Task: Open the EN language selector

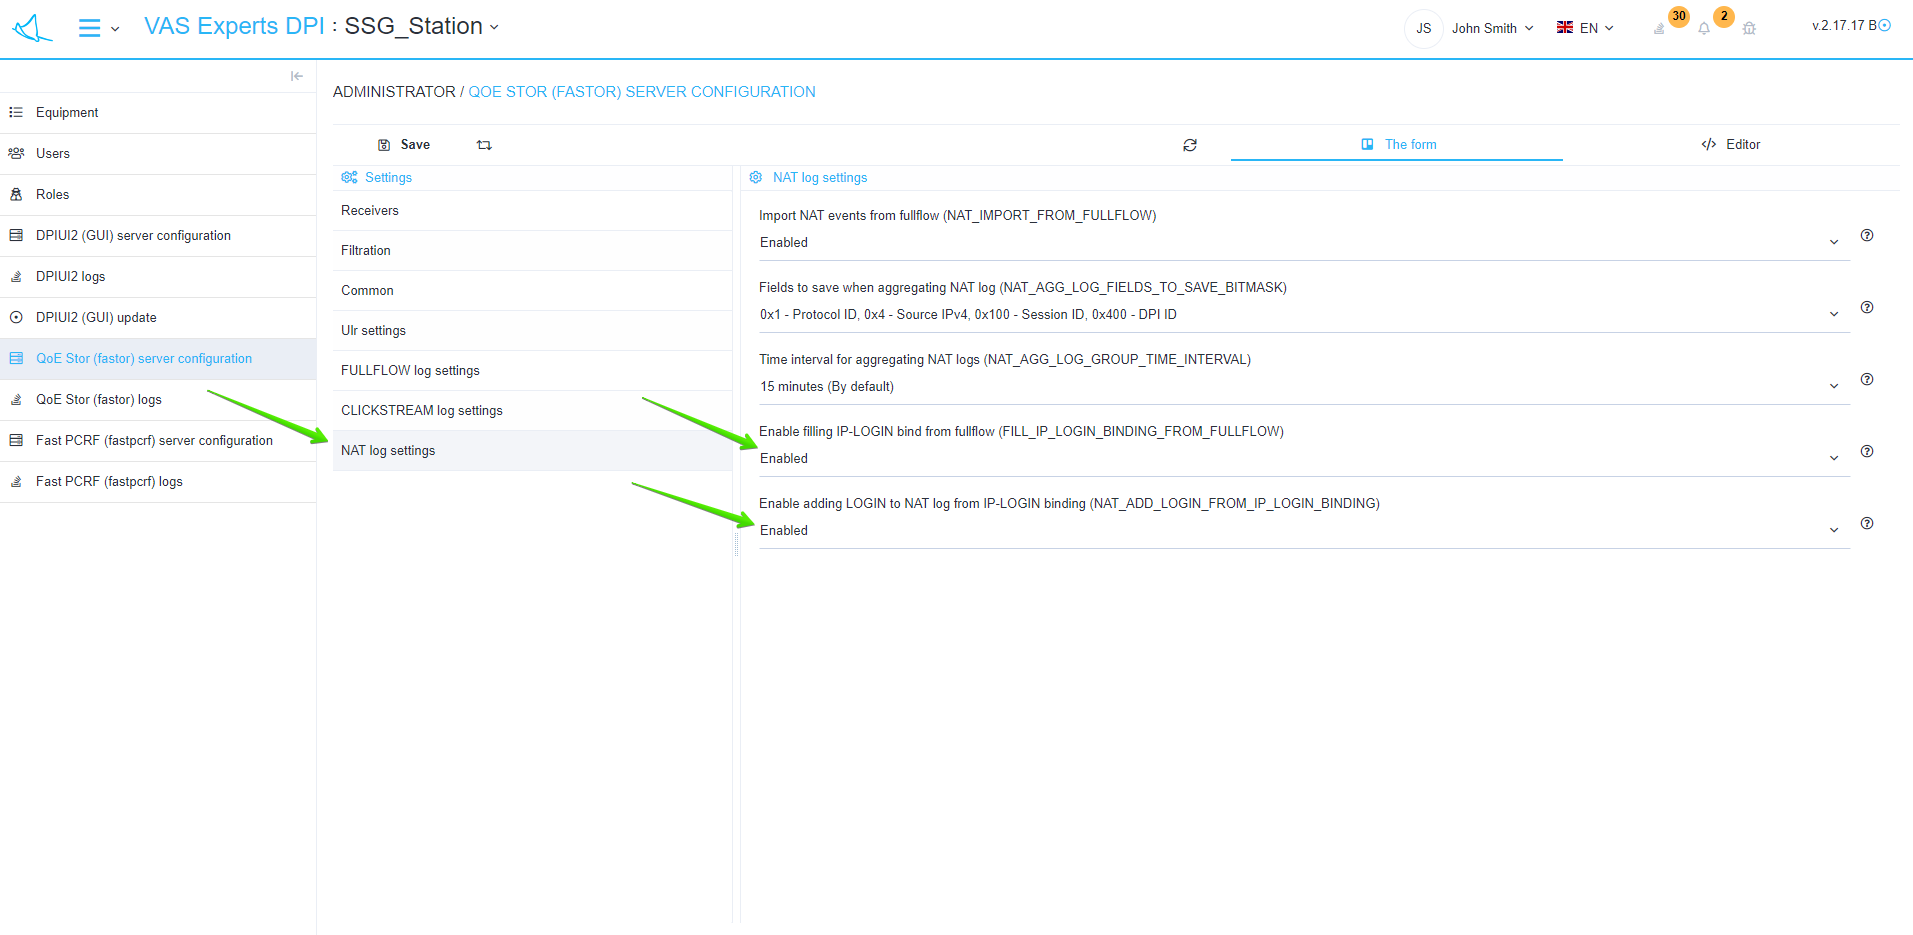Action: click(x=1585, y=28)
